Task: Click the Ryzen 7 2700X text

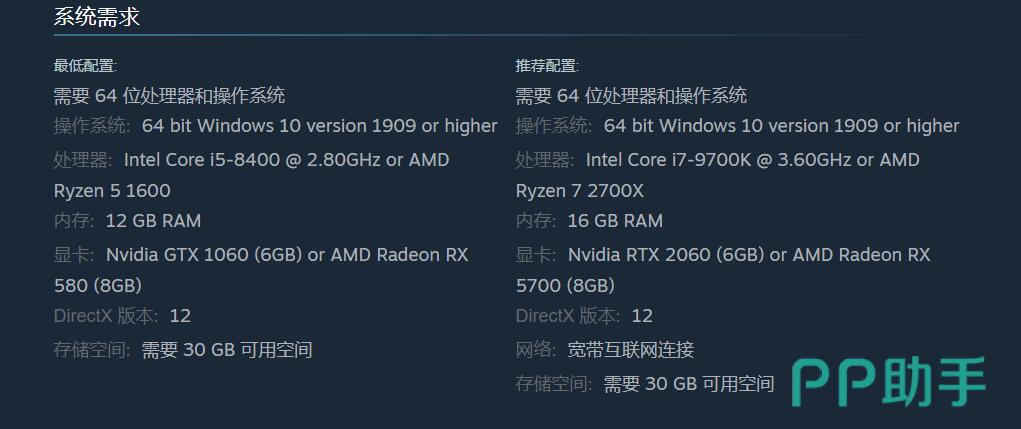Action: point(580,191)
